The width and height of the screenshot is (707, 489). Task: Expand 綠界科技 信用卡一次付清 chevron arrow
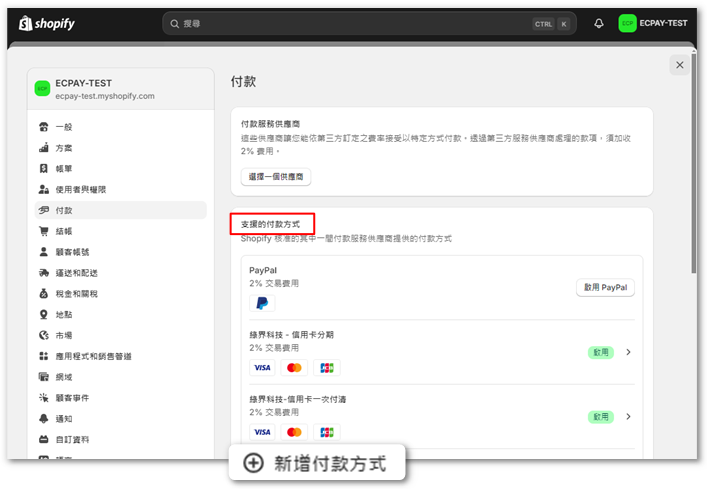(x=628, y=416)
